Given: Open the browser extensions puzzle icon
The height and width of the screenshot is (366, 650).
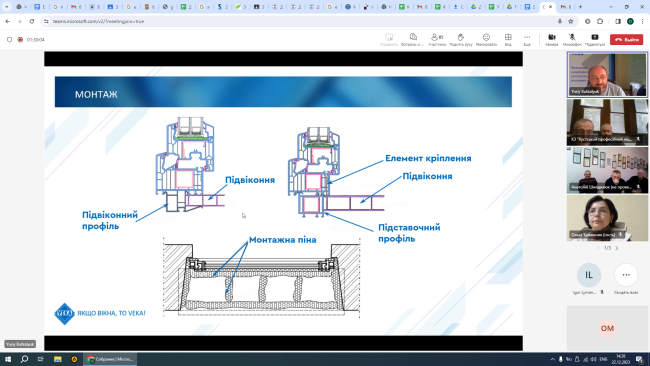Looking at the screenshot, I should (600, 21).
